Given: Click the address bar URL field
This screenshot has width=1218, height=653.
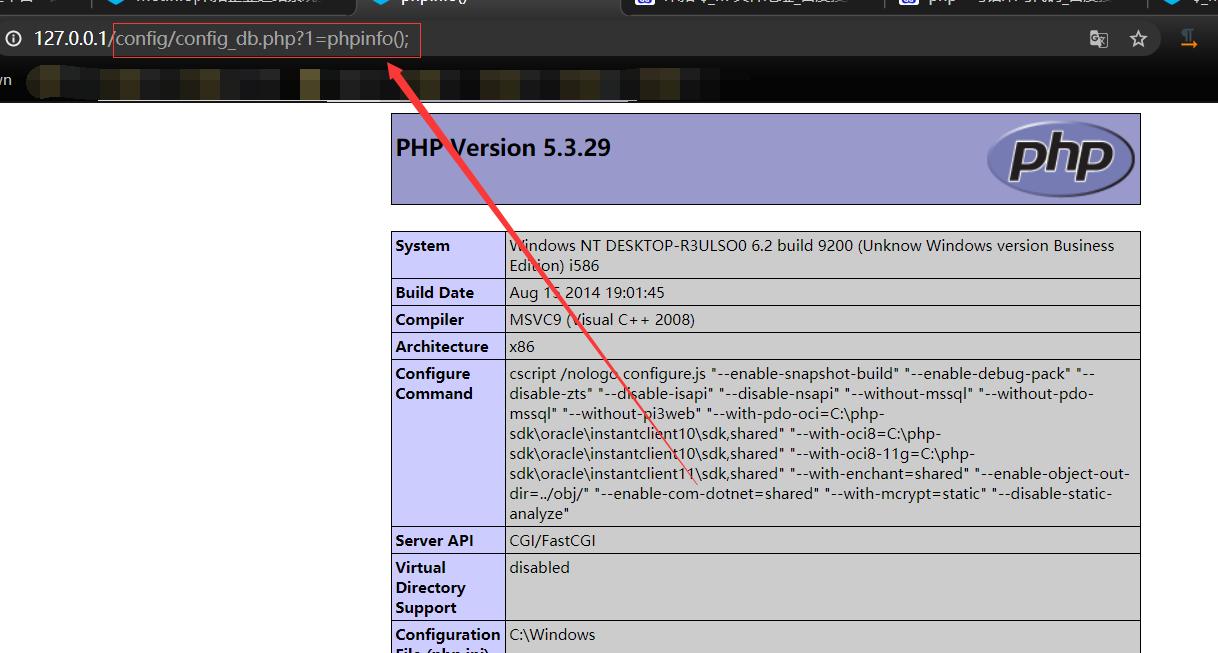Looking at the screenshot, I should (x=600, y=39).
